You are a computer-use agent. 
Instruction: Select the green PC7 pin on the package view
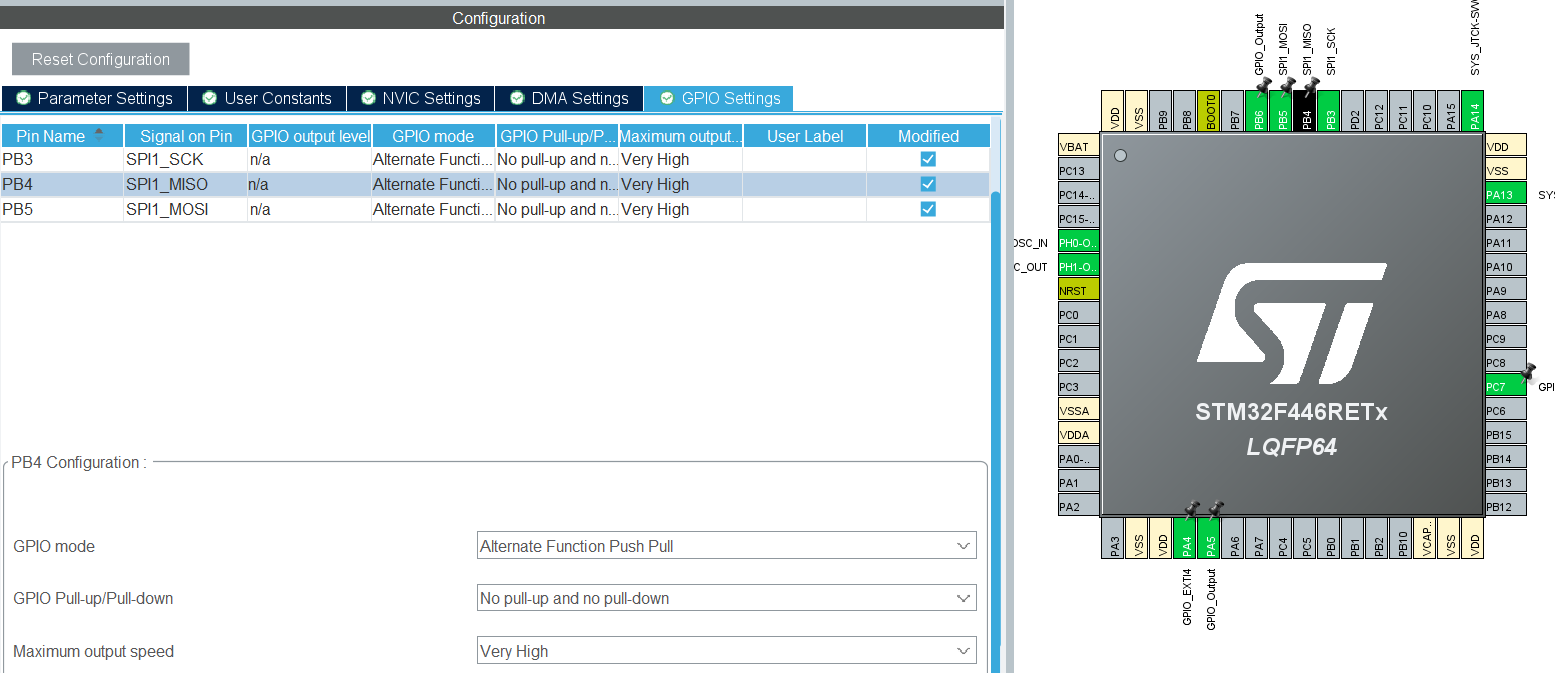[1505, 385]
